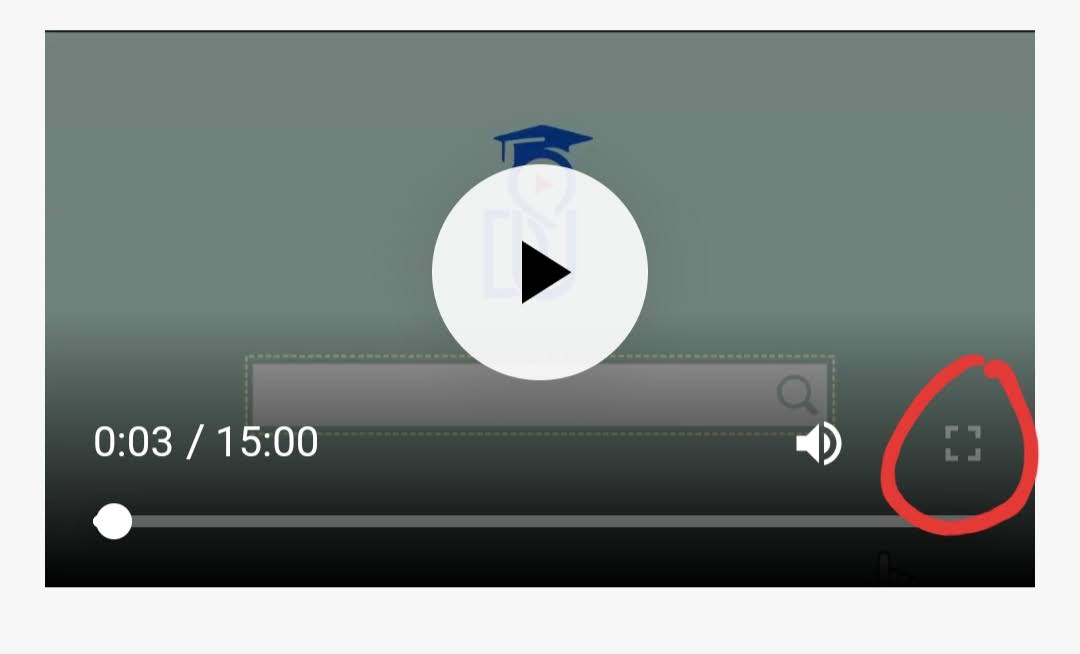Screen dimensions: 1080x654
Task: Click the white seek handle on the progress bar
Action: (113, 521)
